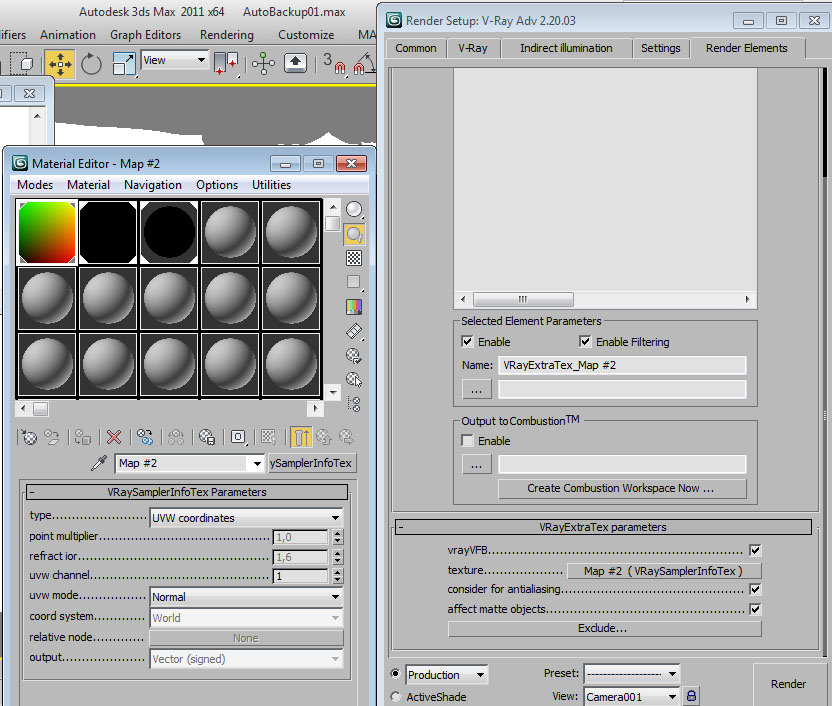Toggle the Show End Result icon
Viewport: 832px width, 706px height.
[301, 437]
